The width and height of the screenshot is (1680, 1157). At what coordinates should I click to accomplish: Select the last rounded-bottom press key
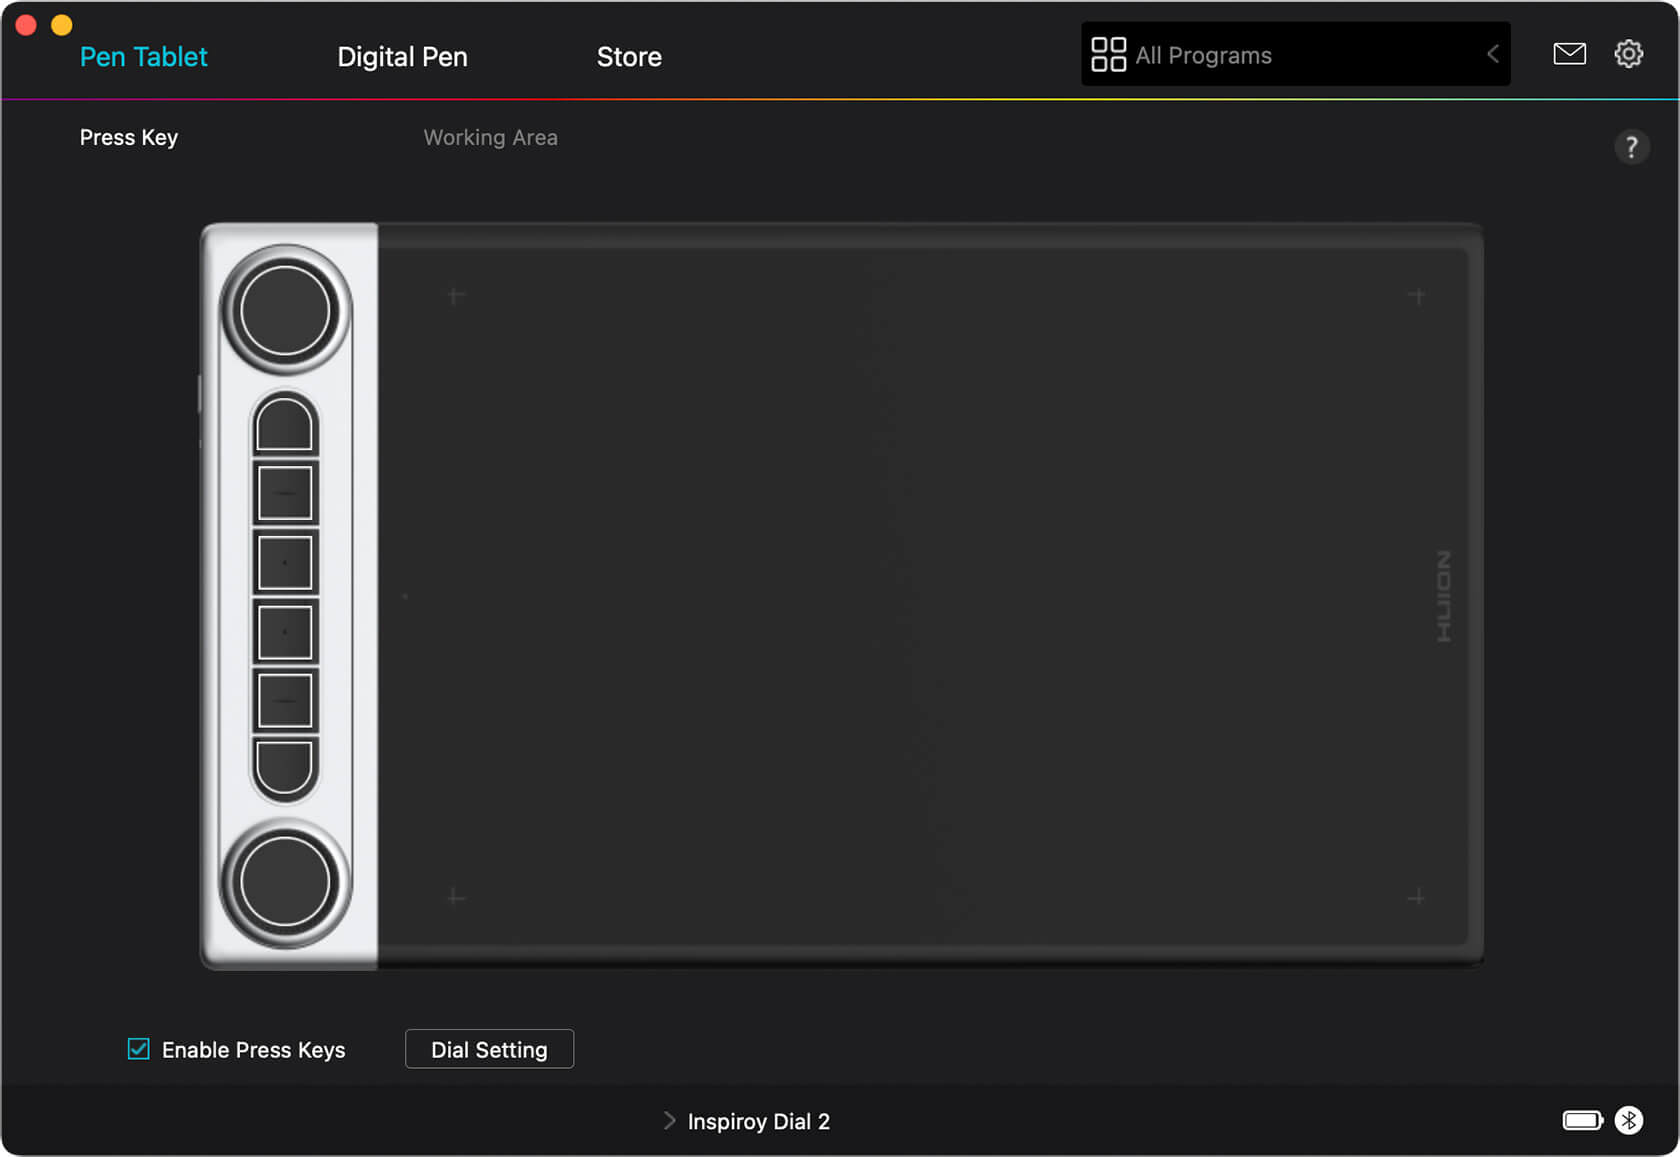pos(285,768)
